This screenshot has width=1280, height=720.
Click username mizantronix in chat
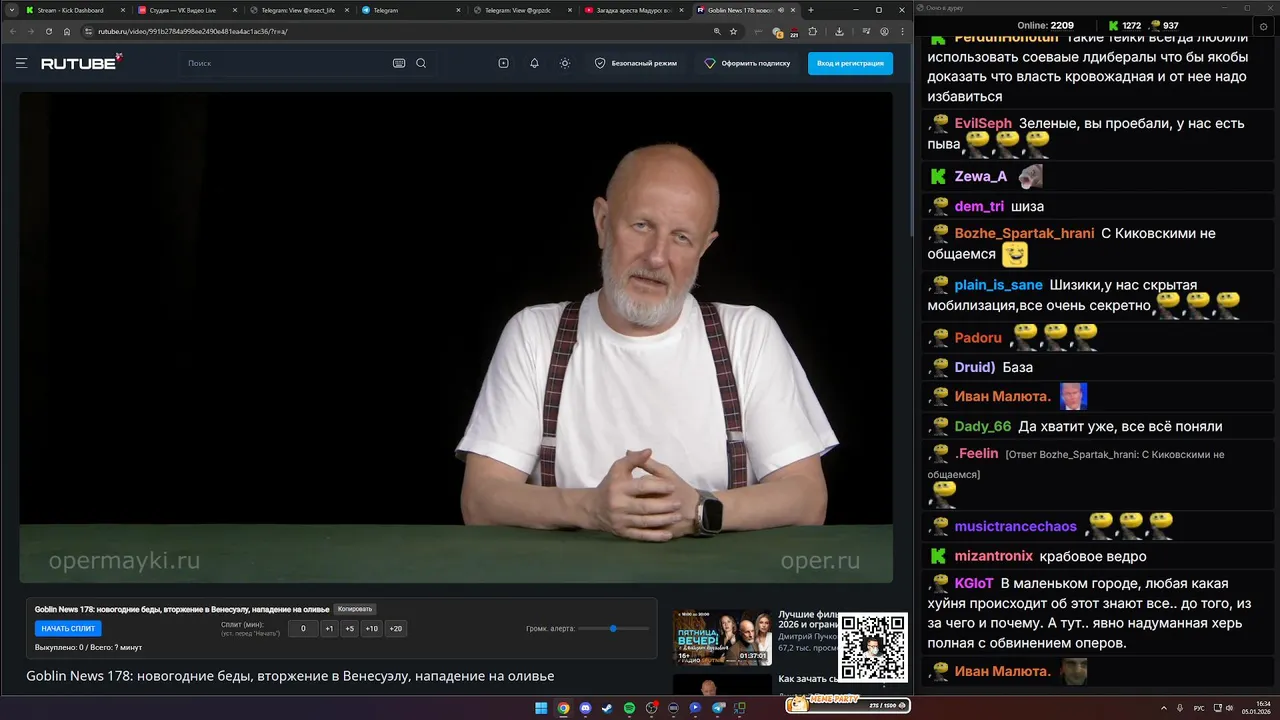pos(993,556)
